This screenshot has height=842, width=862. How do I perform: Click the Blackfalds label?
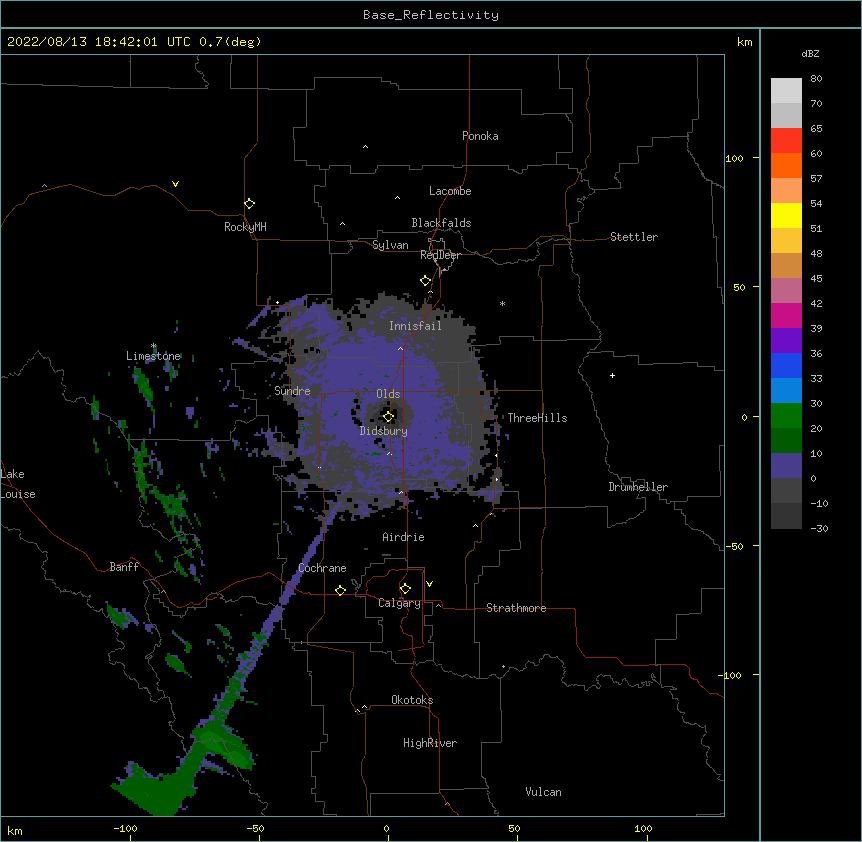(x=441, y=223)
